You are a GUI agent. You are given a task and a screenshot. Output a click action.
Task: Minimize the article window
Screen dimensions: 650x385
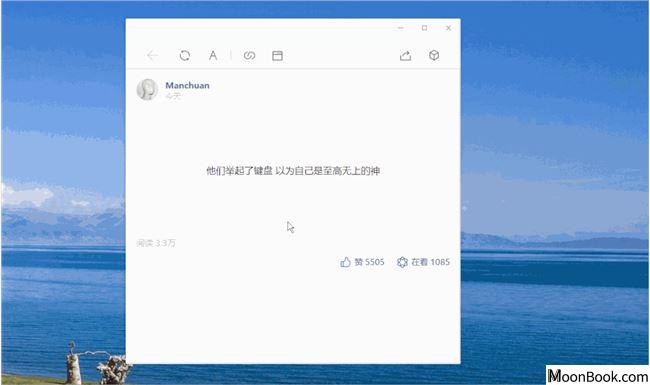point(400,28)
